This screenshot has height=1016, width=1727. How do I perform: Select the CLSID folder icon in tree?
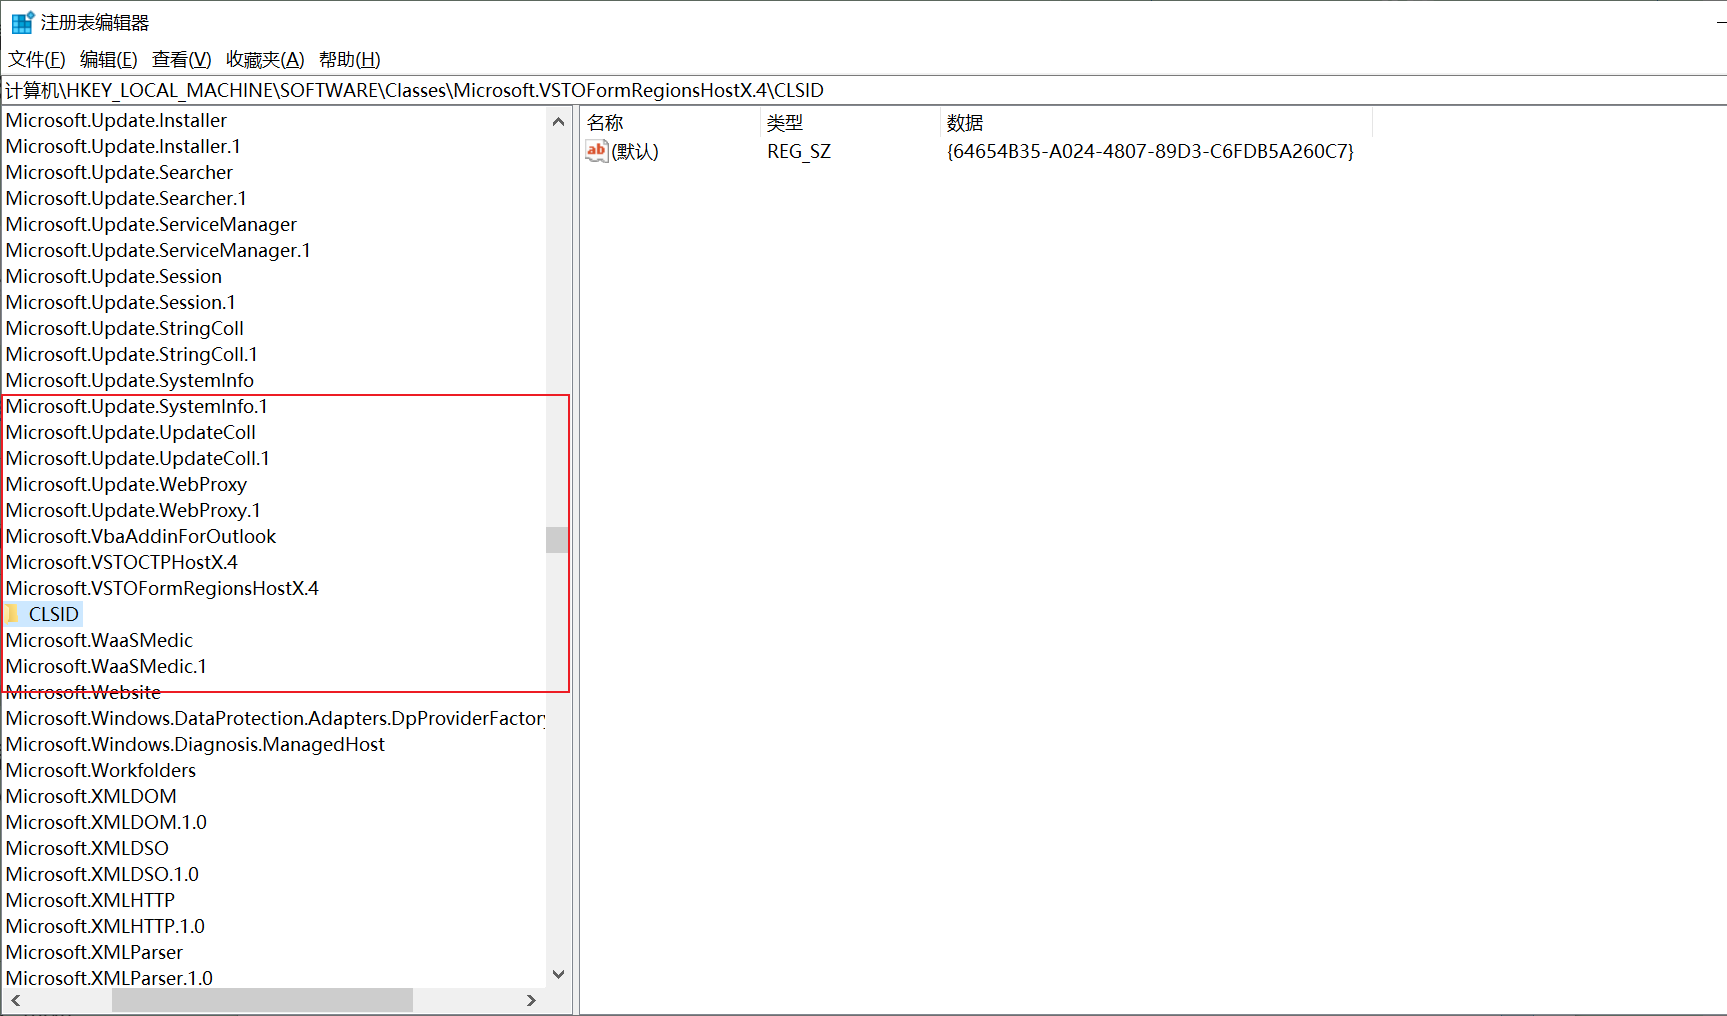(12, 614)
